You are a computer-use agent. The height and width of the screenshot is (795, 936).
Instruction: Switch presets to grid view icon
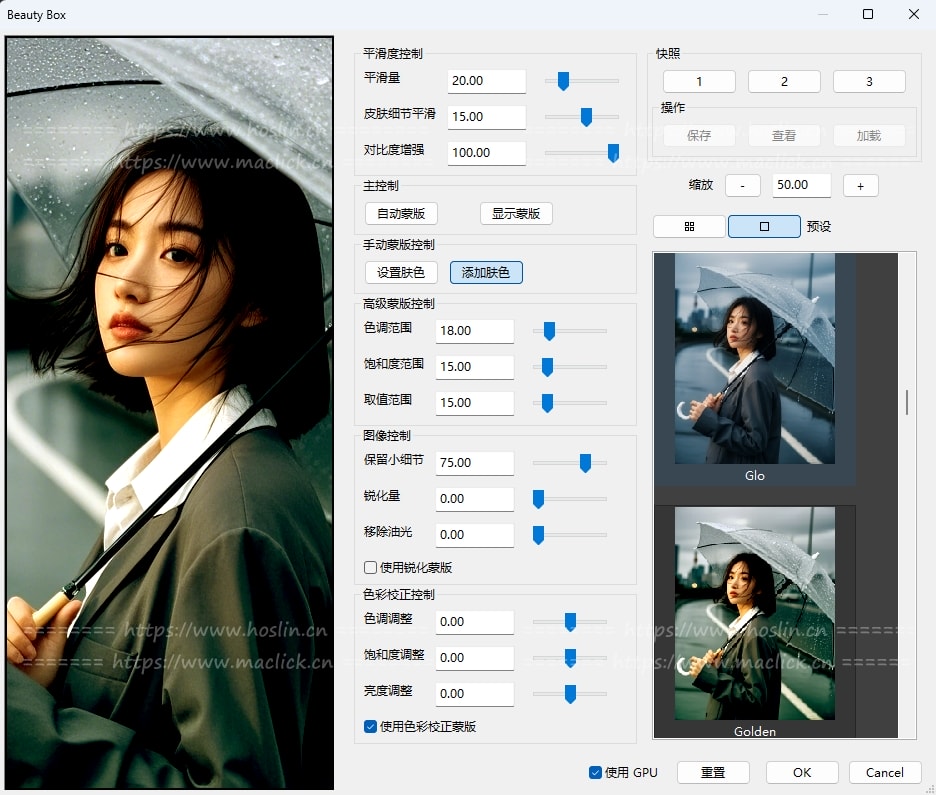click(x=689, y=226)
